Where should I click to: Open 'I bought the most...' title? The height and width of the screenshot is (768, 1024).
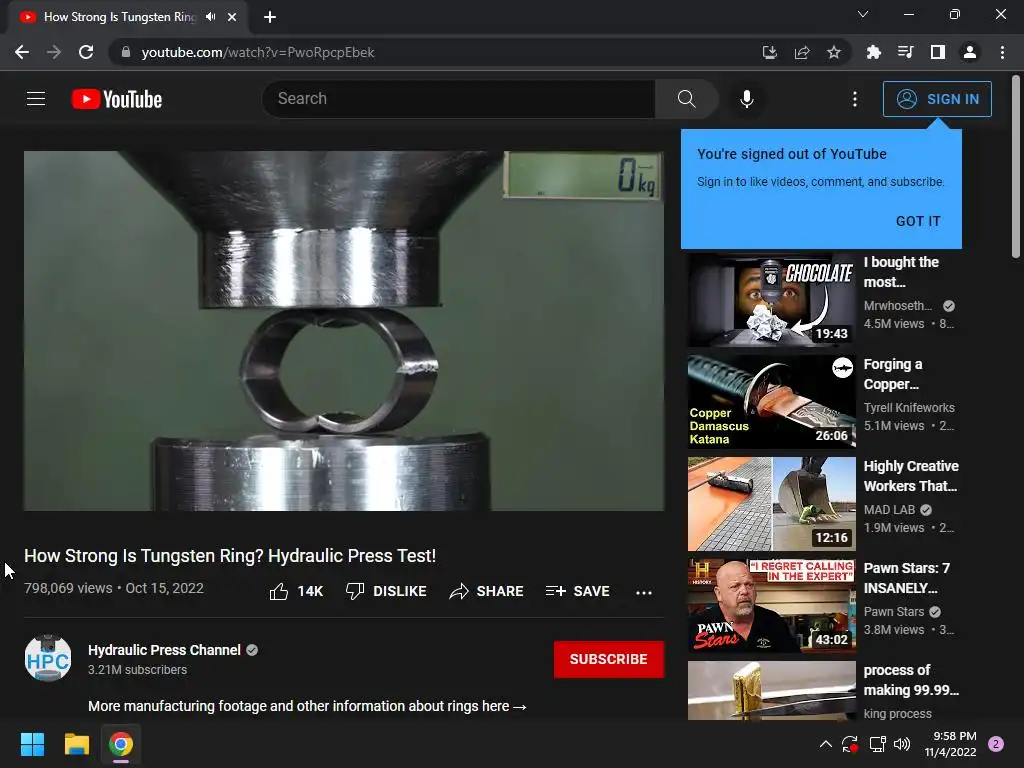tap(901, 272)
